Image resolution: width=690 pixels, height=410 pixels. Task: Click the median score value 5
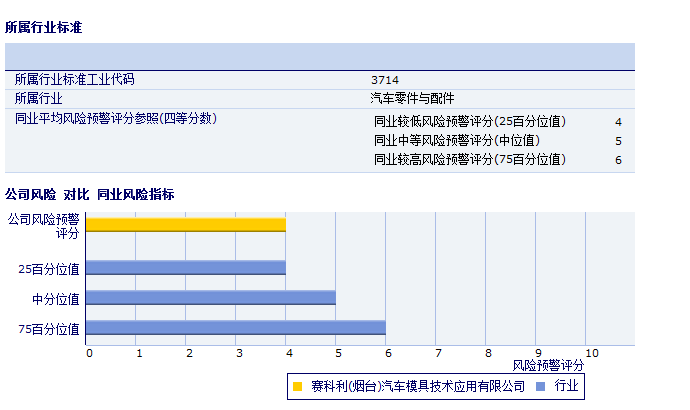point(618,141)
